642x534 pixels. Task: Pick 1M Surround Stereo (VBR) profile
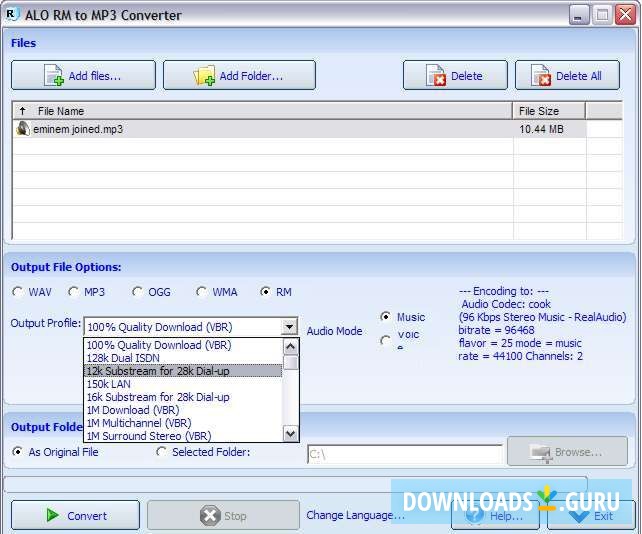(183, 436)
